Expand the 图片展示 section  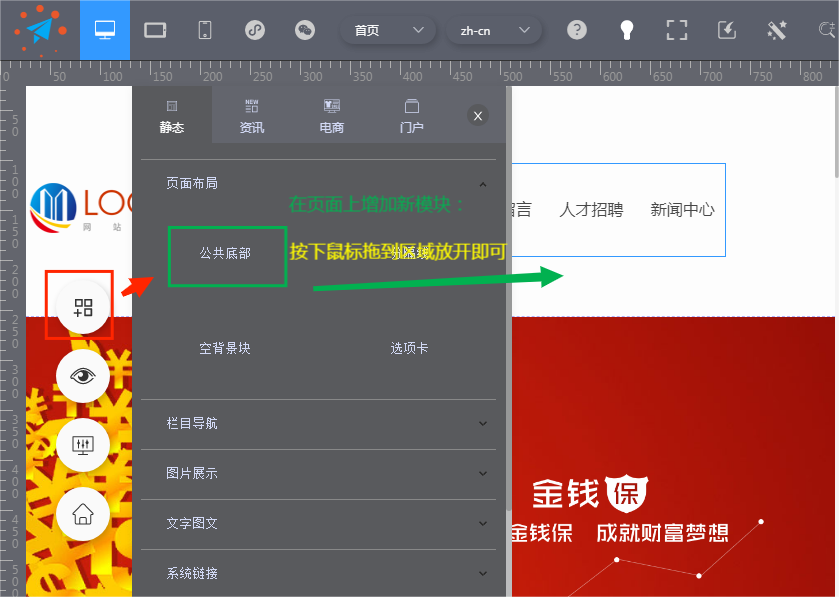(483, 474)
